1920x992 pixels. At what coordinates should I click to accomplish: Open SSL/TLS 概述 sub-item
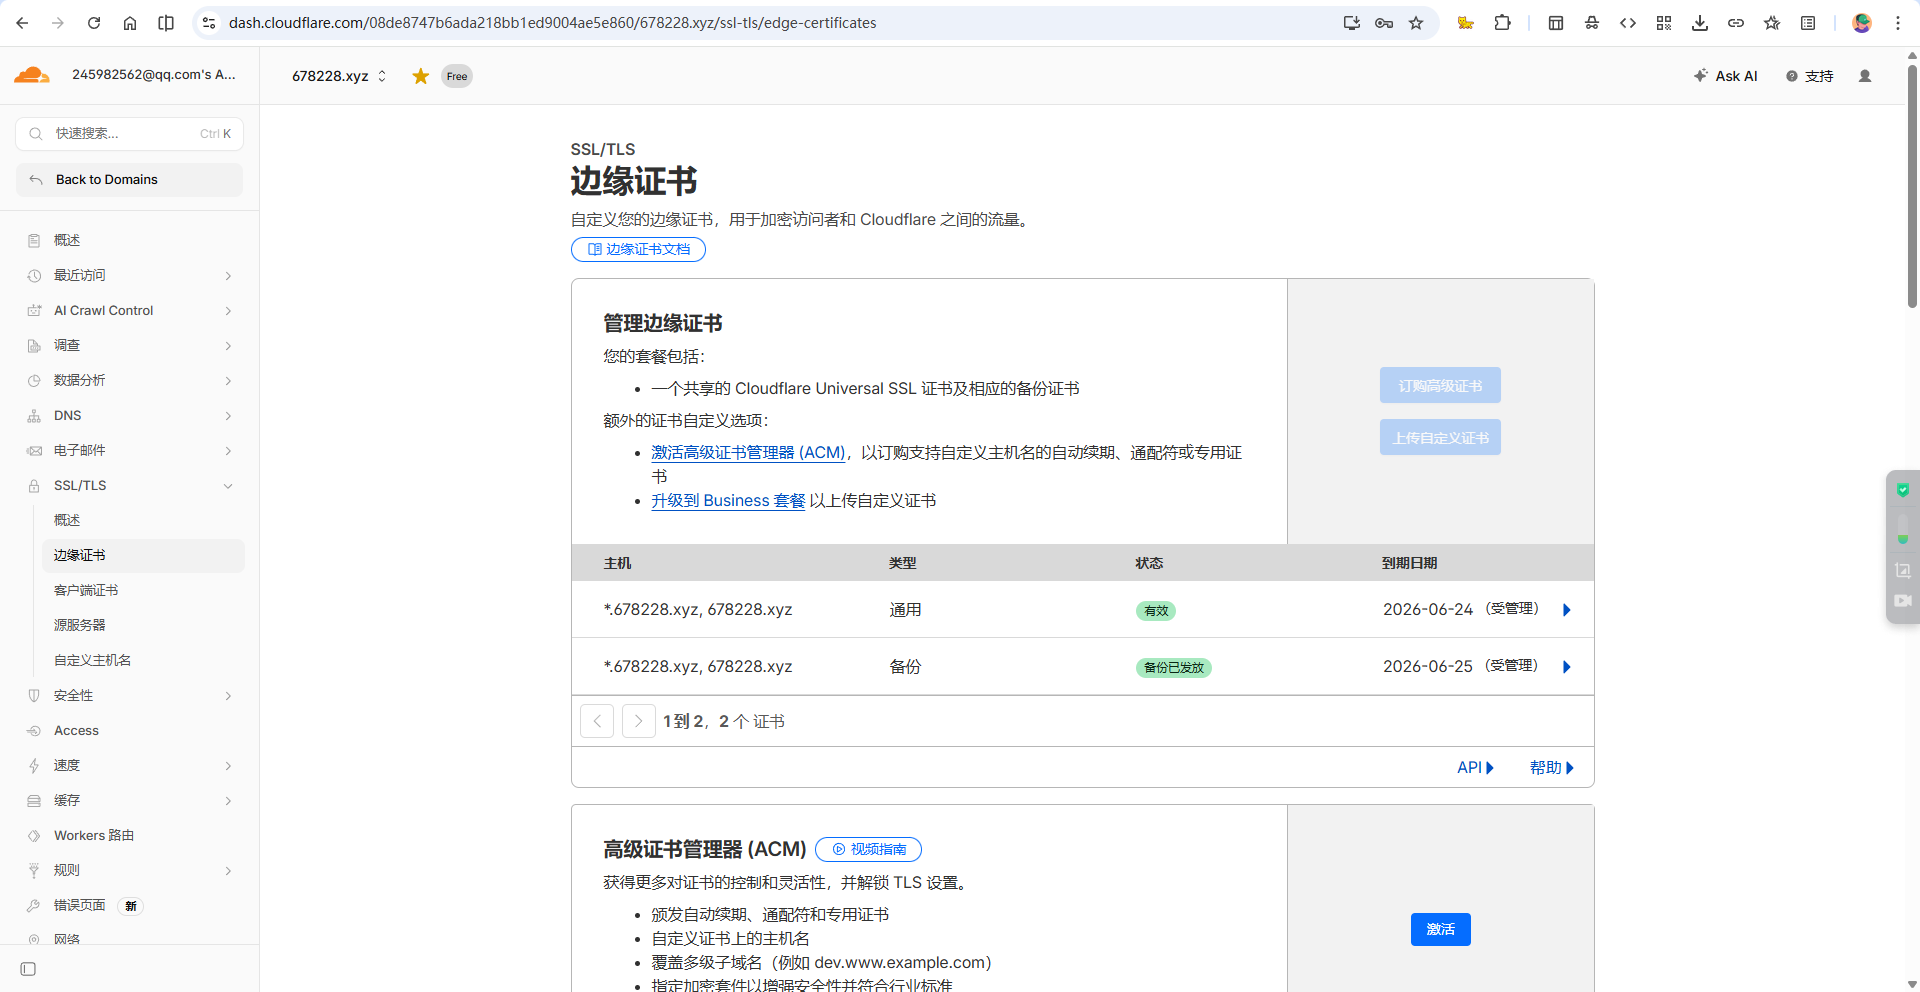67,520
